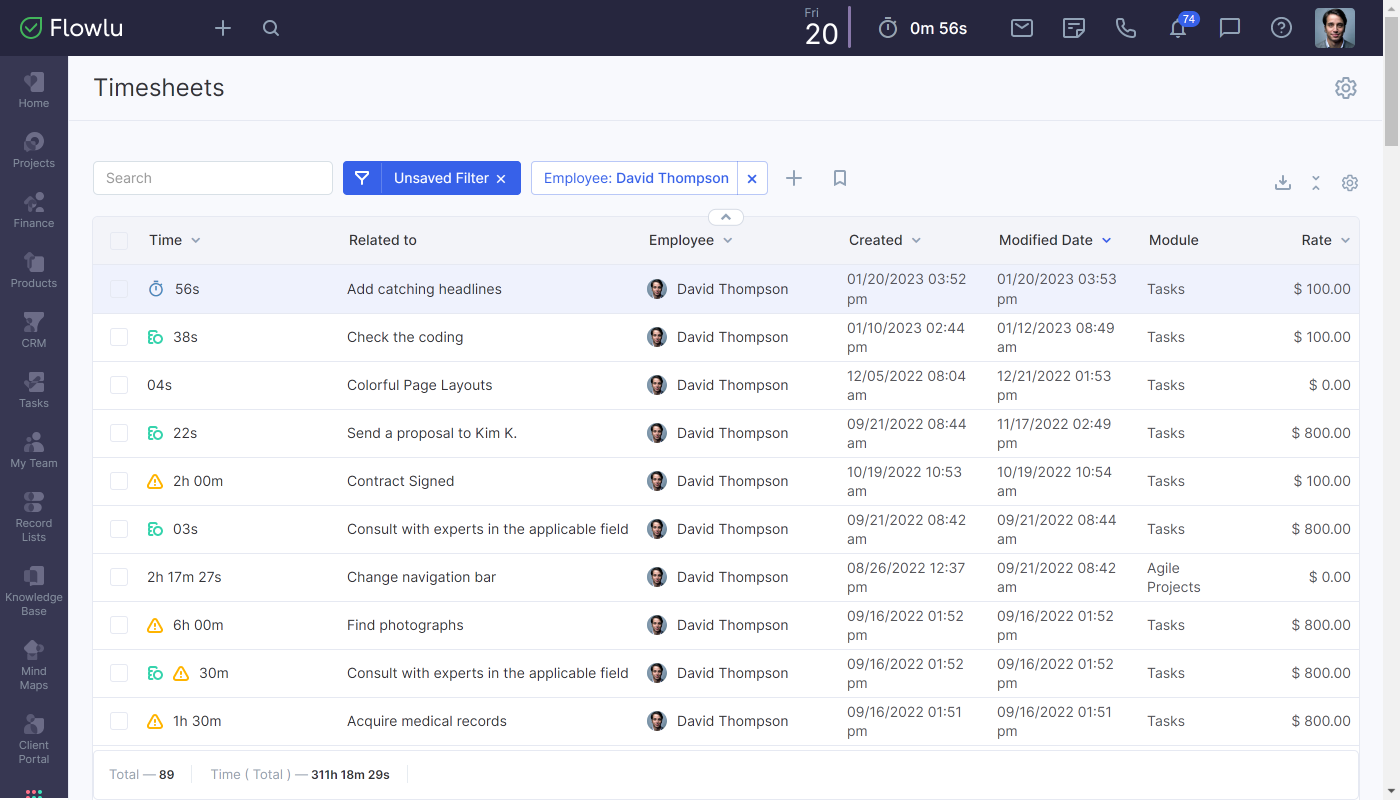This screenshot has height=800, width=1400.
Task: Click the Unsaved Filter button label
Action: [441, 178]
